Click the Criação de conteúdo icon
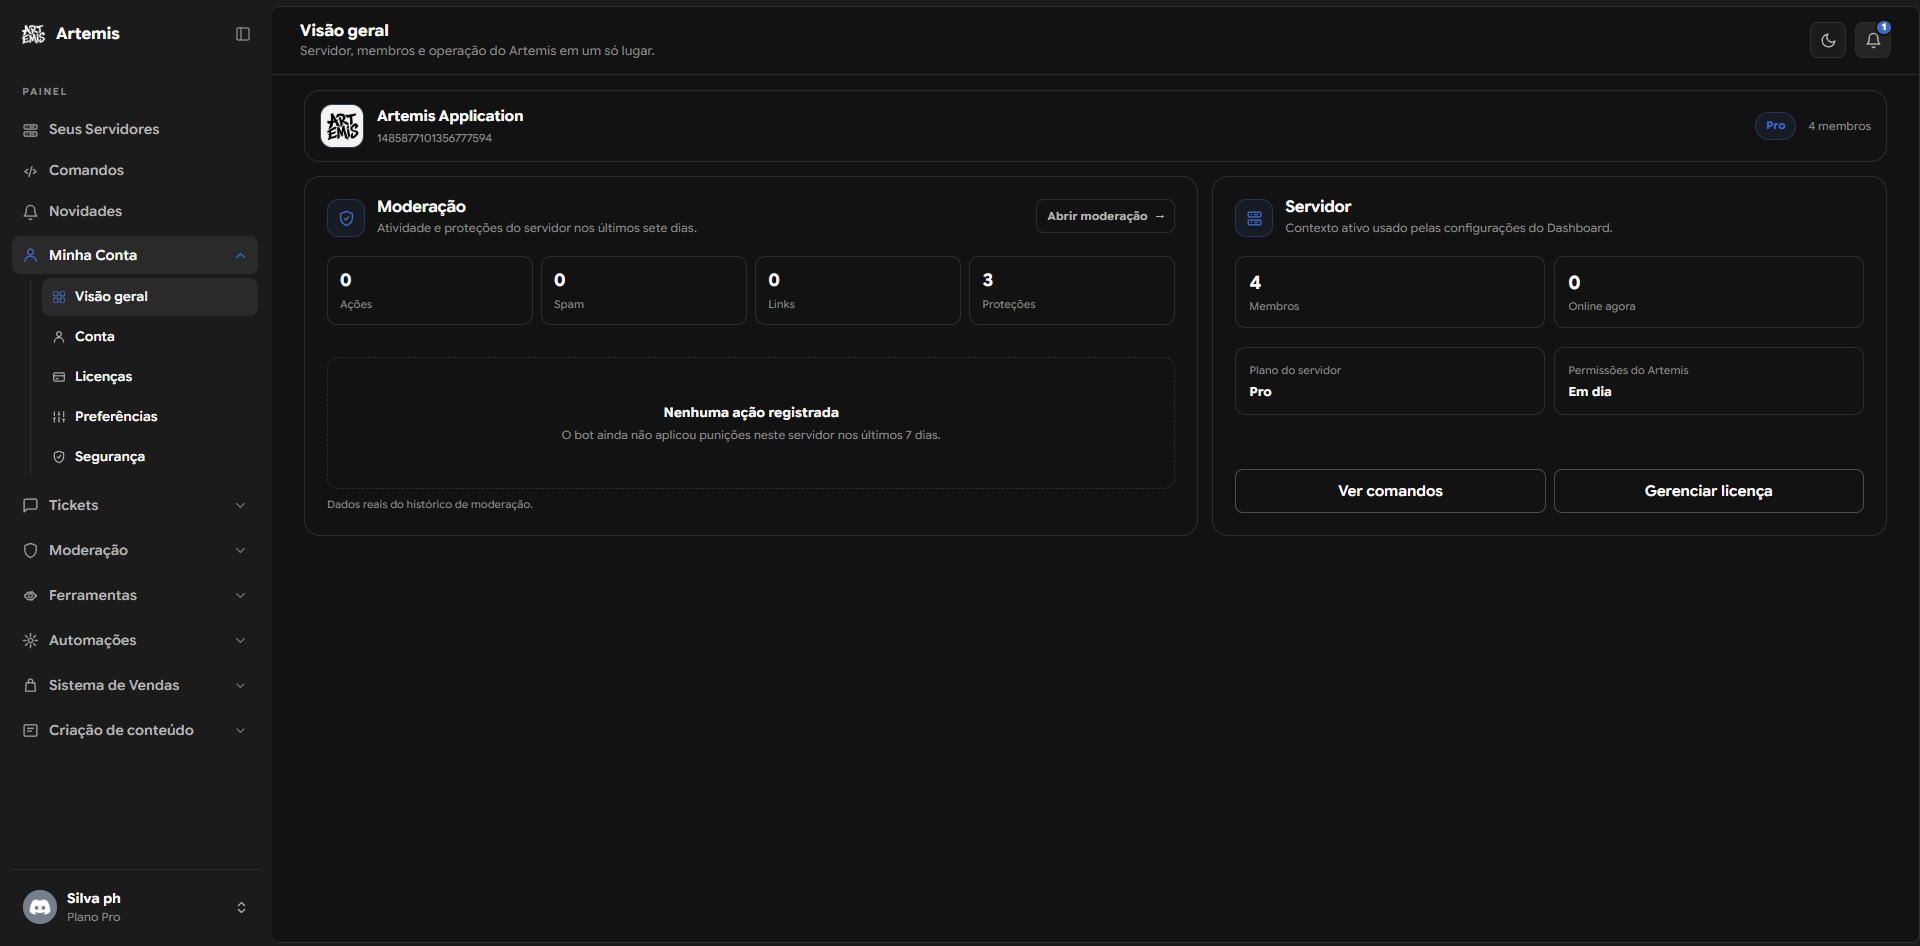Image resolution: width=1920 pixels, height=946 pixels. coord(31,730)
